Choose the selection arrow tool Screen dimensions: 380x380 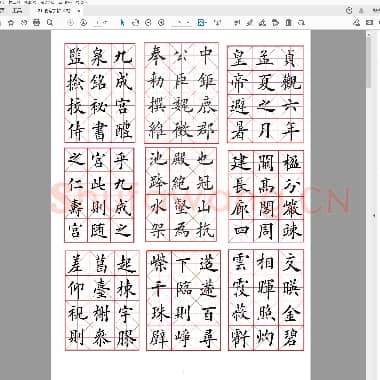[x=122, y=23]
